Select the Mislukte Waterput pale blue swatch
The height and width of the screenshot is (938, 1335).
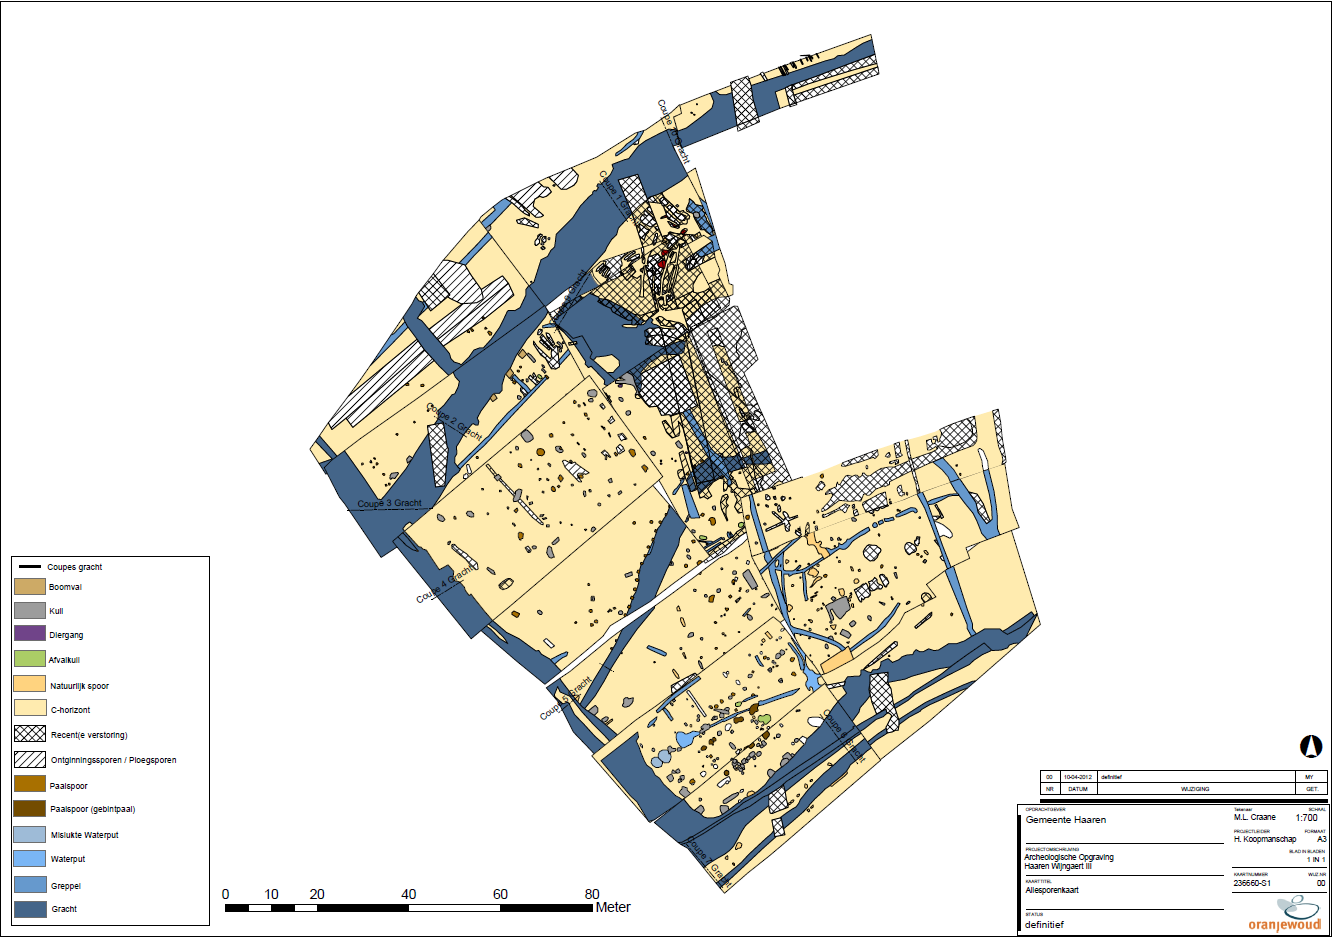[30, 834]
